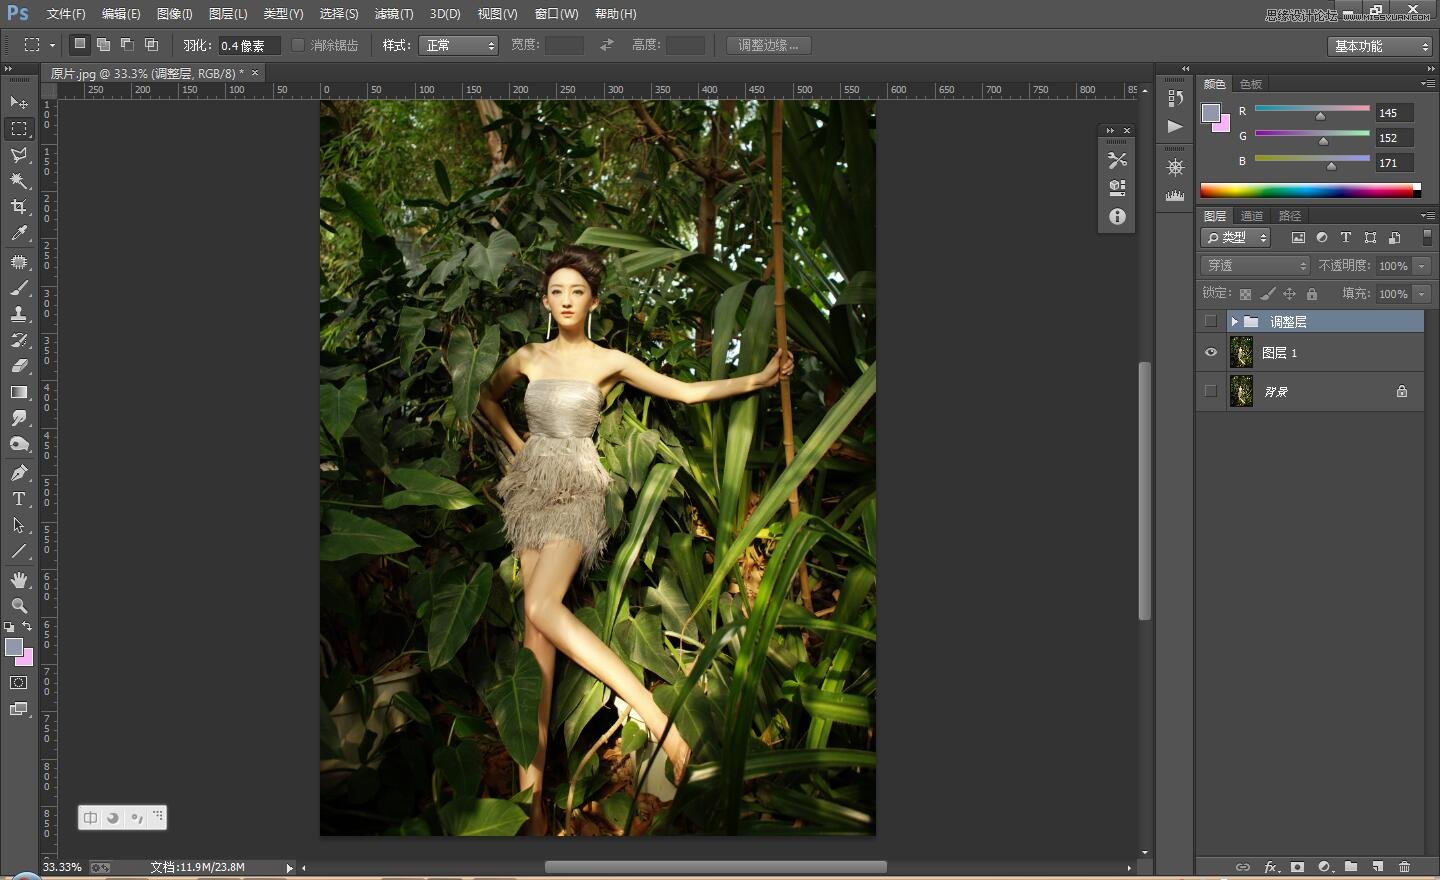This screenshot has height=880, width=1440.
Task: Create a new group with folder icon
Action: pos(1351,867)
